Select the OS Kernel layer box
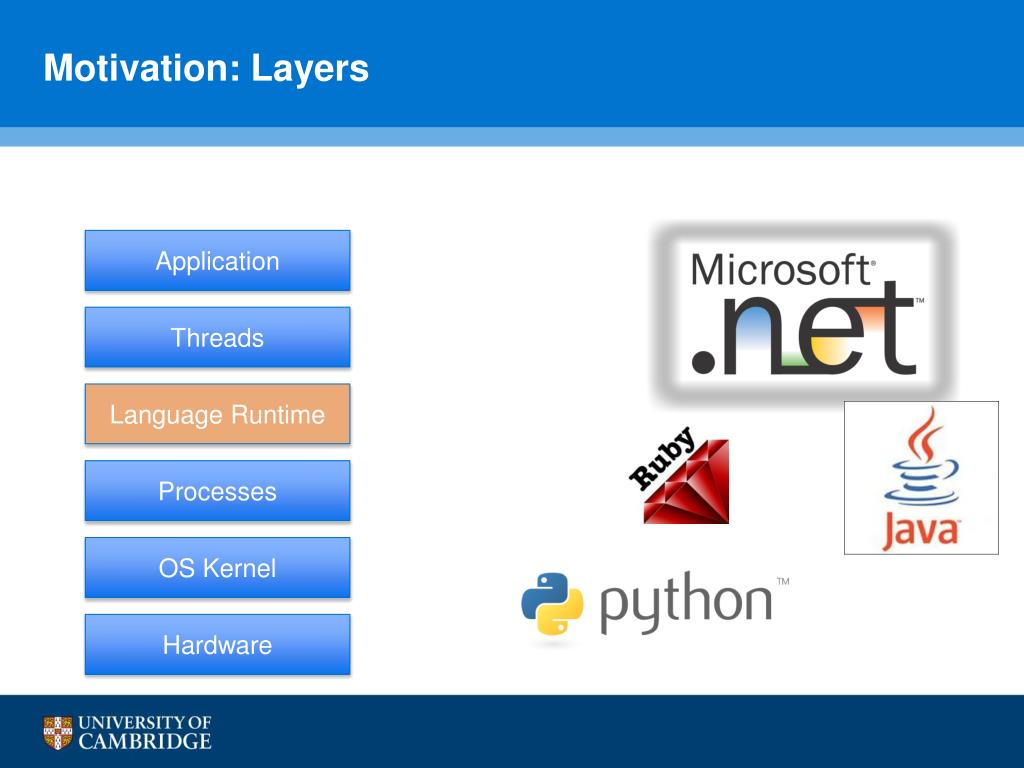The width and height of the screenshot is (1024, 768). click(217, 568)
